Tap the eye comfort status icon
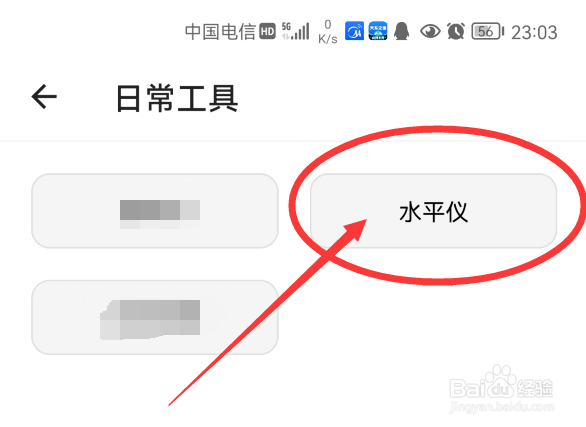 [430, 31]
